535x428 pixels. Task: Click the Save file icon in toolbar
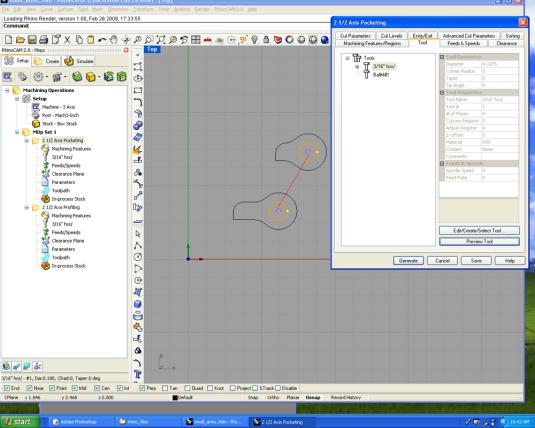pos(32,40)
